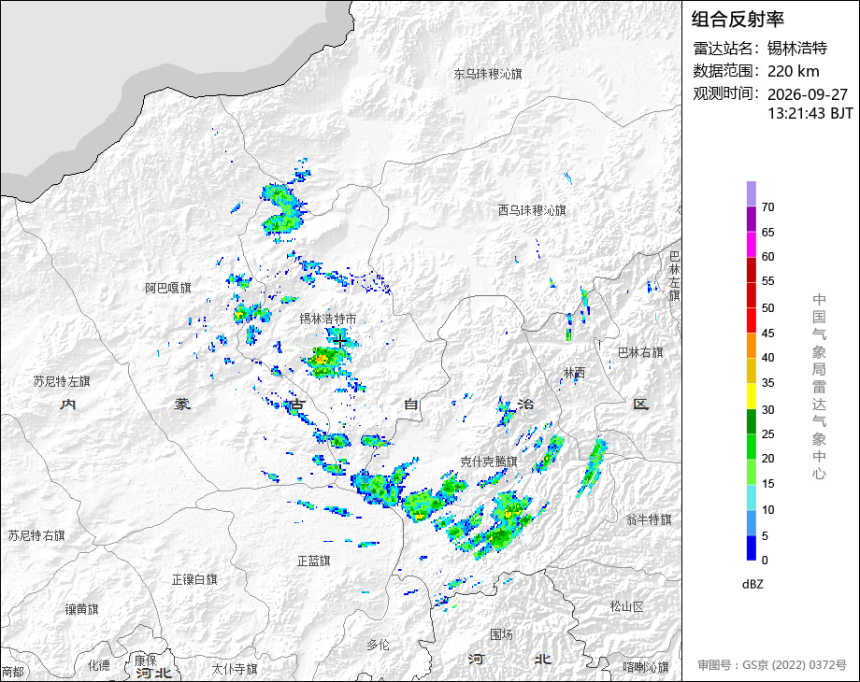Screen dimensions: 860x682
Task: Click the 围场 place label
Action: [501, 634]
